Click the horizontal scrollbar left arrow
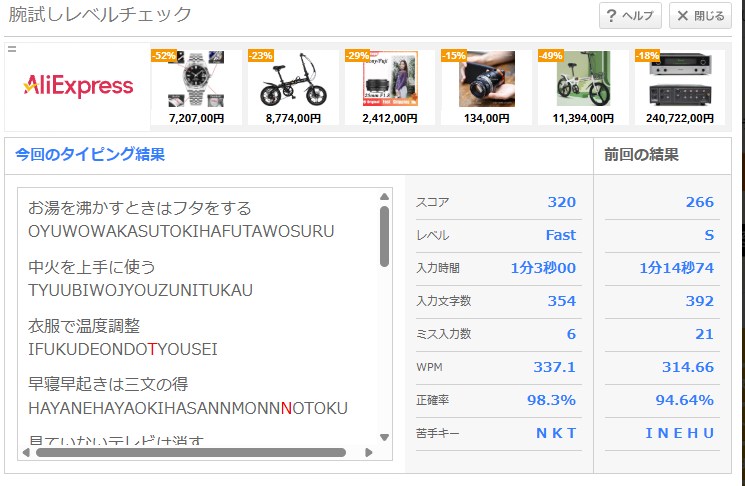The height and width of the screenshot is (486, 745). [28, 452]
